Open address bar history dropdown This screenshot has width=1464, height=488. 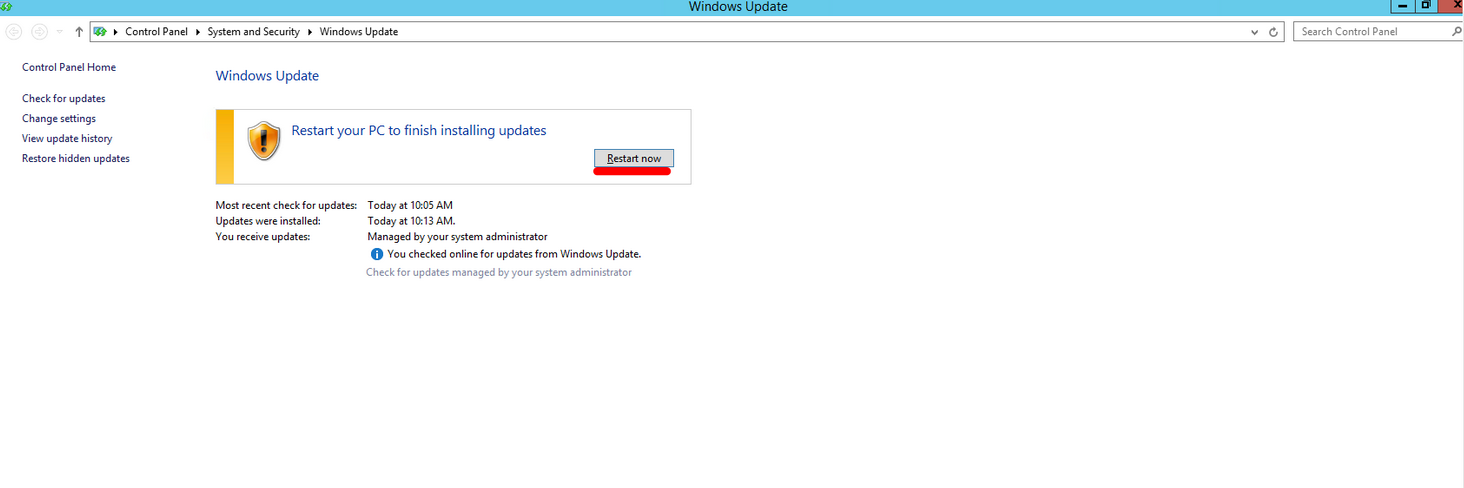click(1255, 32)
